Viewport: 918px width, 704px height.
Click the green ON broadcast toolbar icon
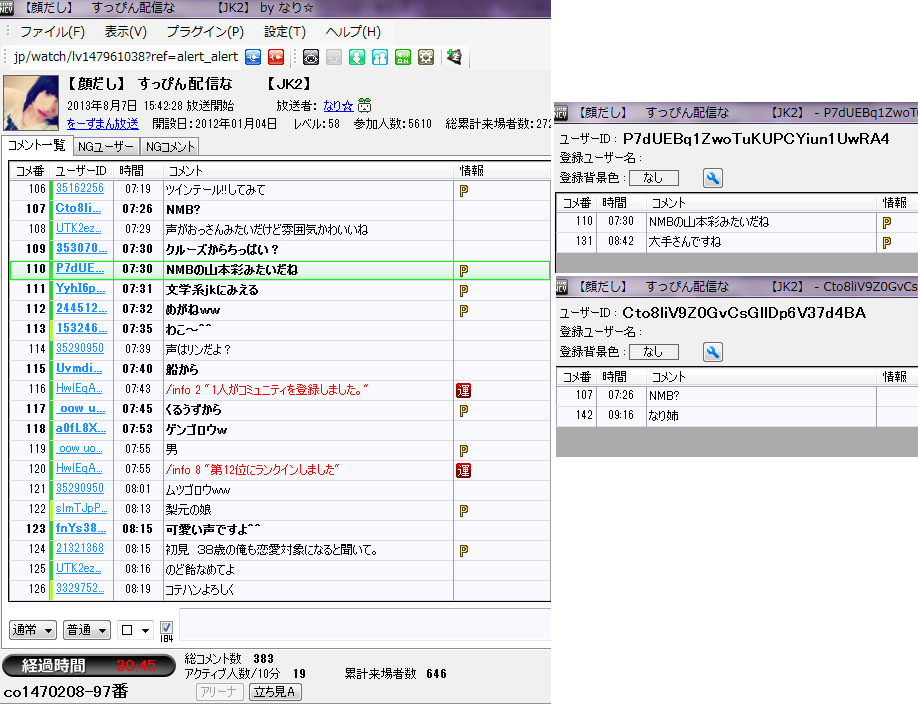[403, 57]
